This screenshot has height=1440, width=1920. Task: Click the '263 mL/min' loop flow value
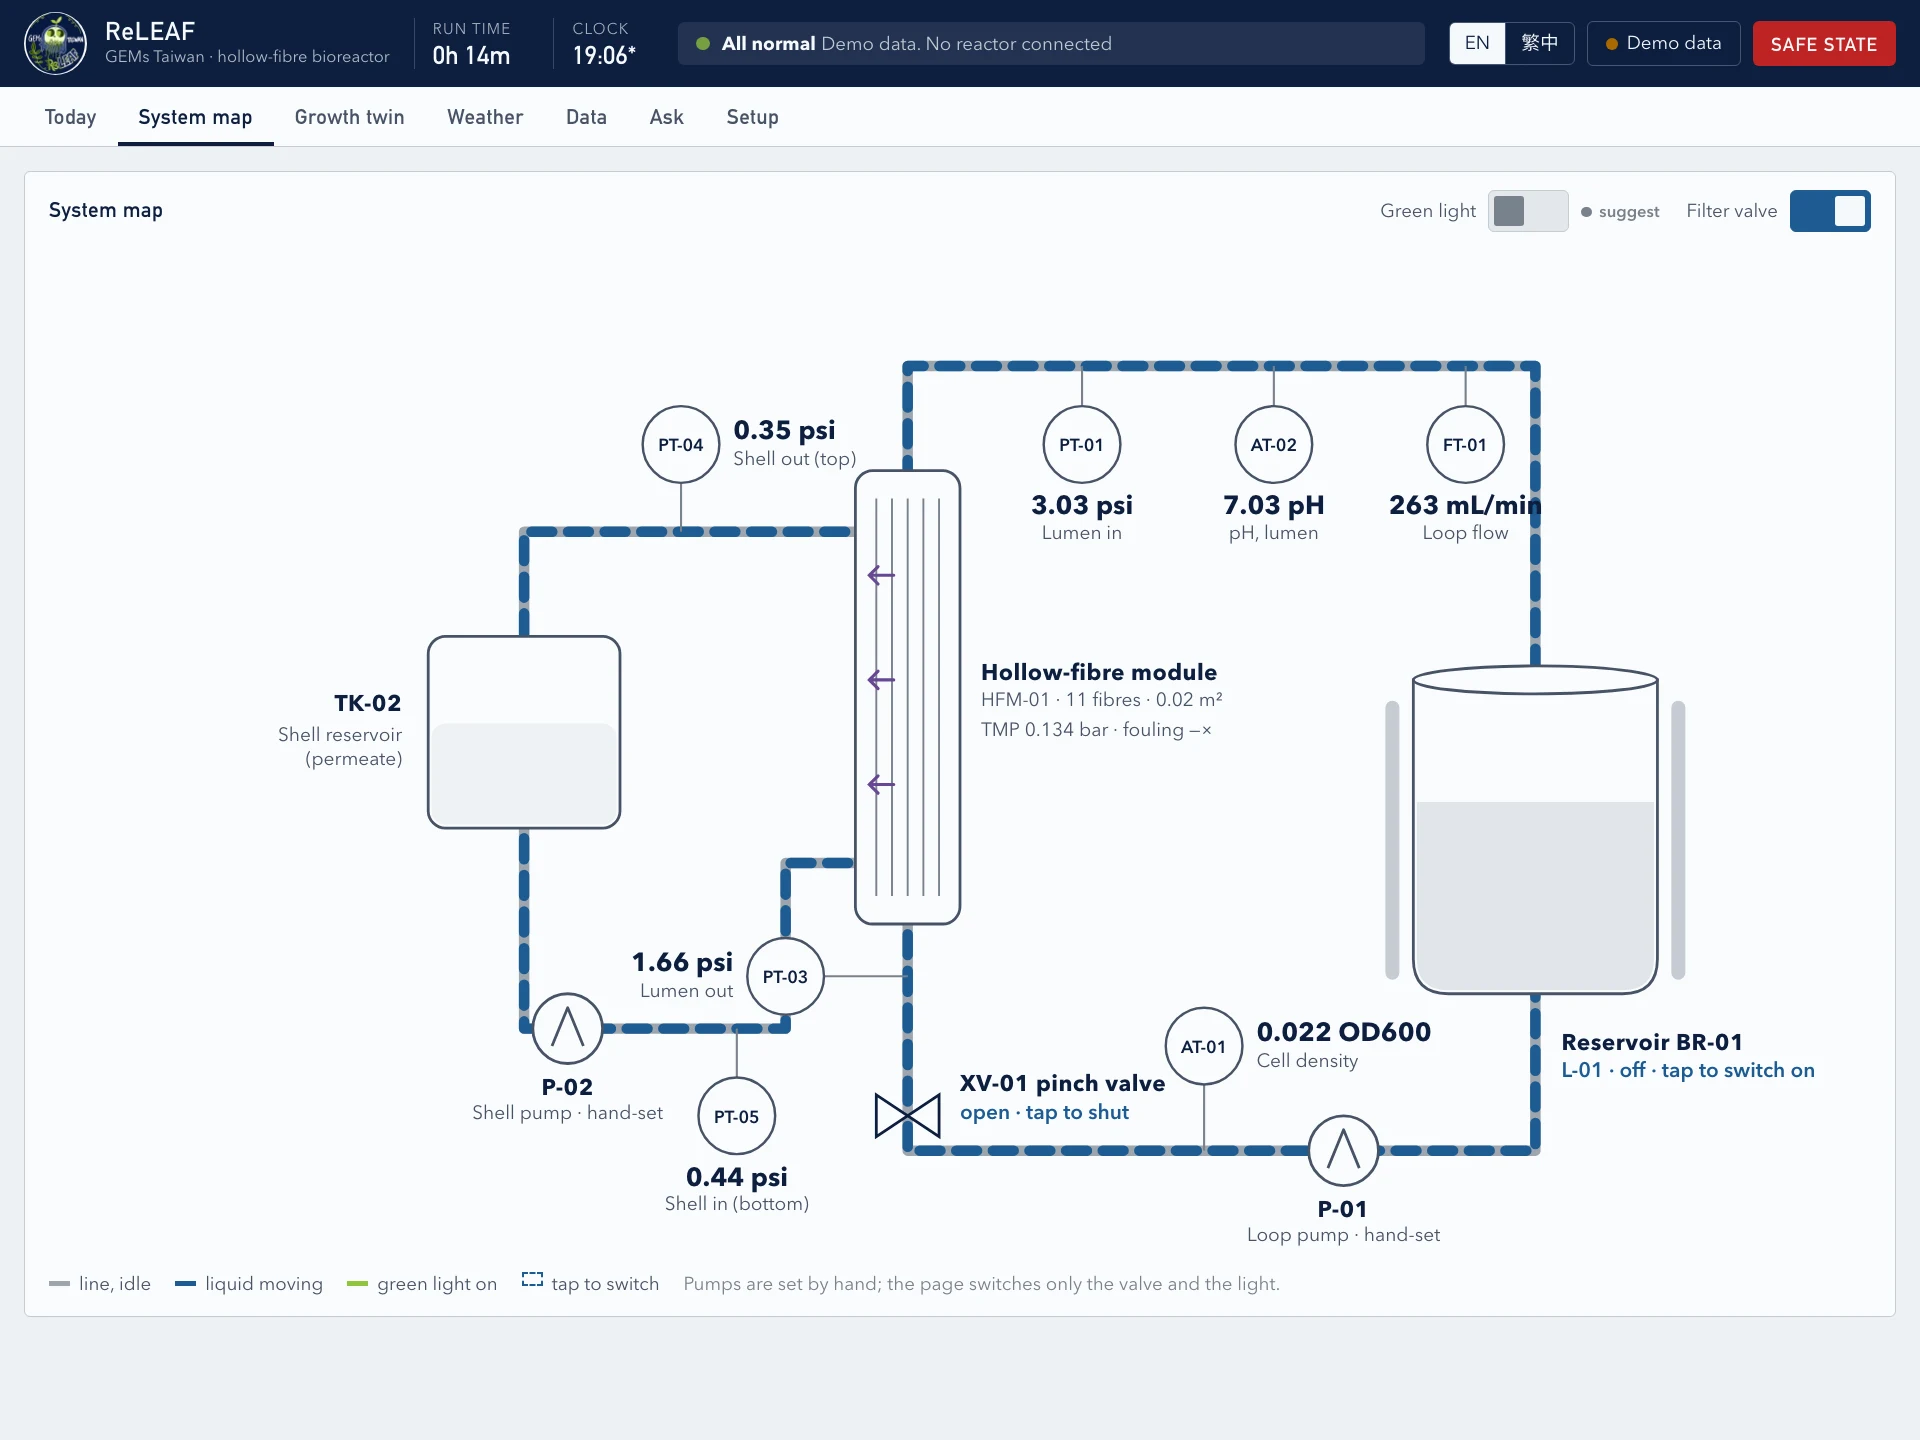(1465, 505)
